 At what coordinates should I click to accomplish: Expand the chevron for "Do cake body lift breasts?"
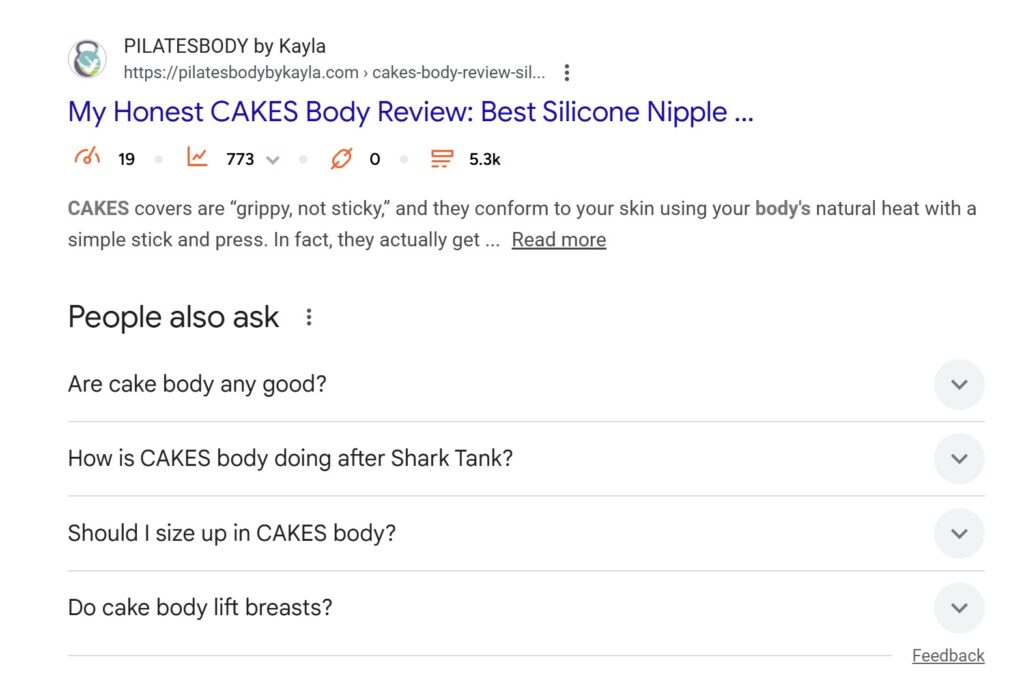click(x=959, y=608)
